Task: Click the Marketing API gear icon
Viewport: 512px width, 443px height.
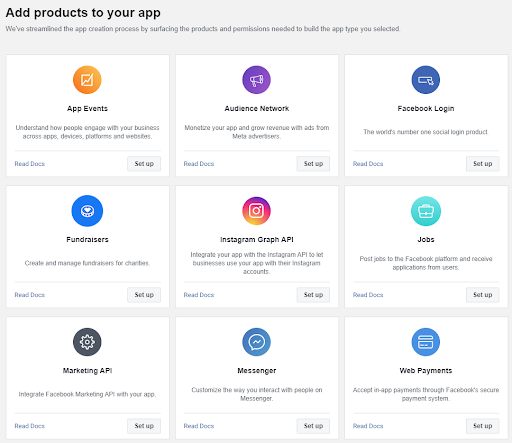Action: point(87,342)
